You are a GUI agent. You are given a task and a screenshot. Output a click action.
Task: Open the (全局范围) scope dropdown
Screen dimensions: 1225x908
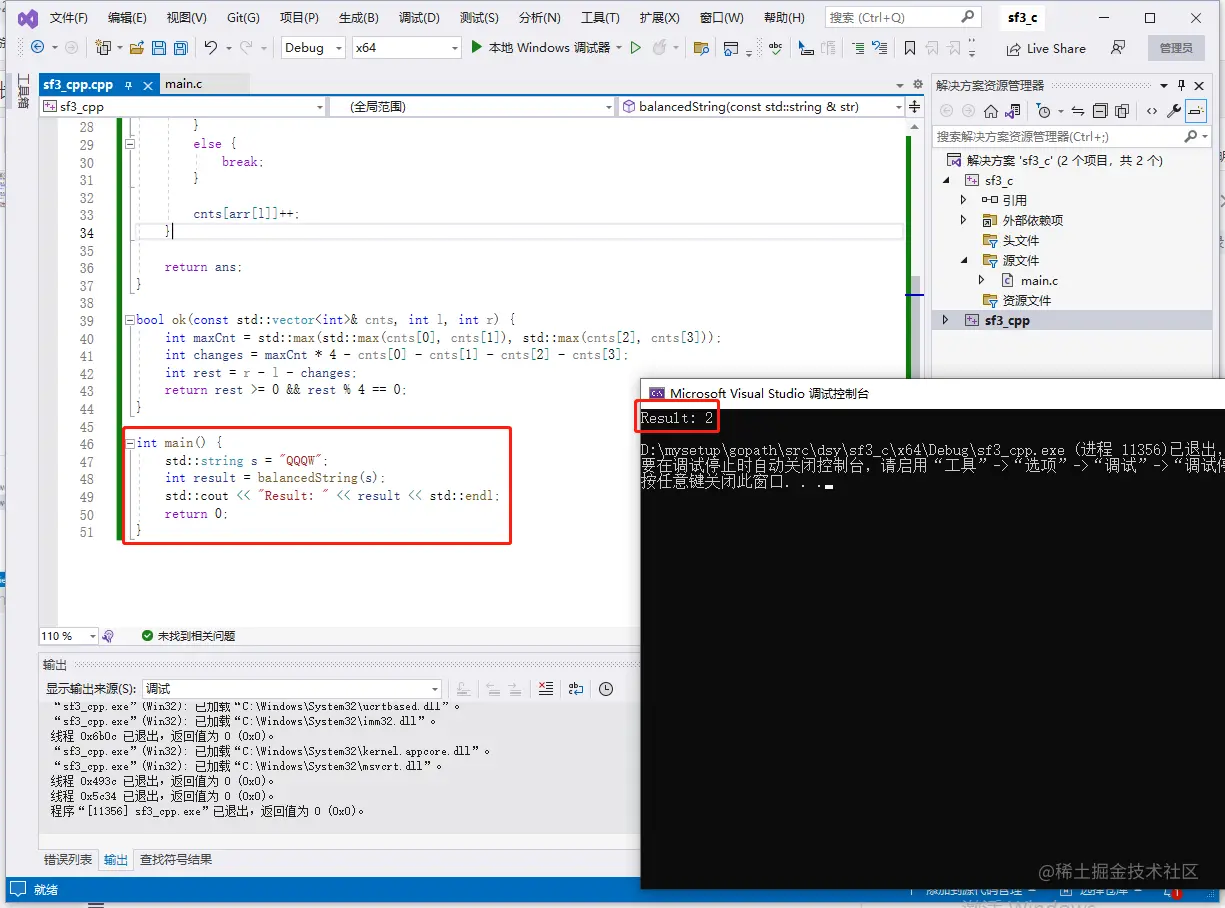tap(609, 106)
